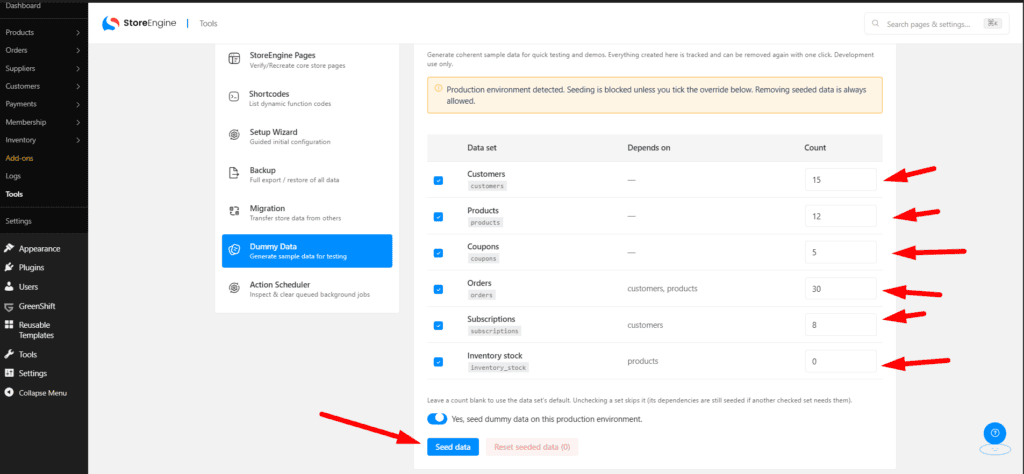
Task: Click the Reusable Templates grid icon
Action: 8,324
